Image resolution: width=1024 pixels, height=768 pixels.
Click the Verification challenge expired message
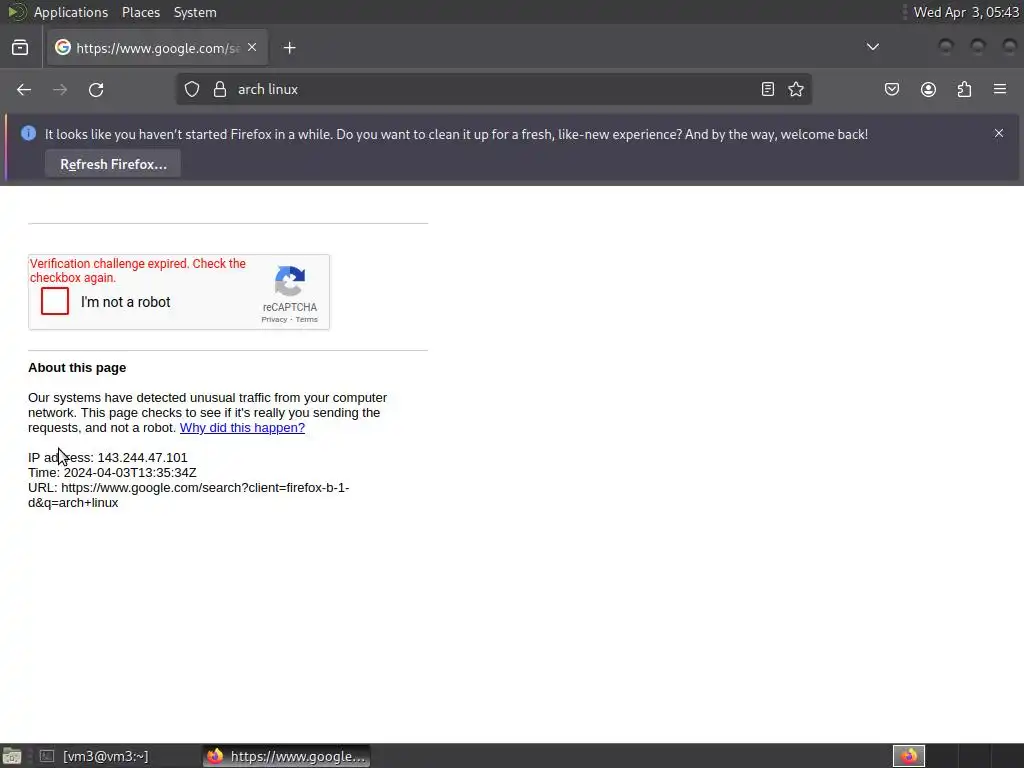pos(138,270)
